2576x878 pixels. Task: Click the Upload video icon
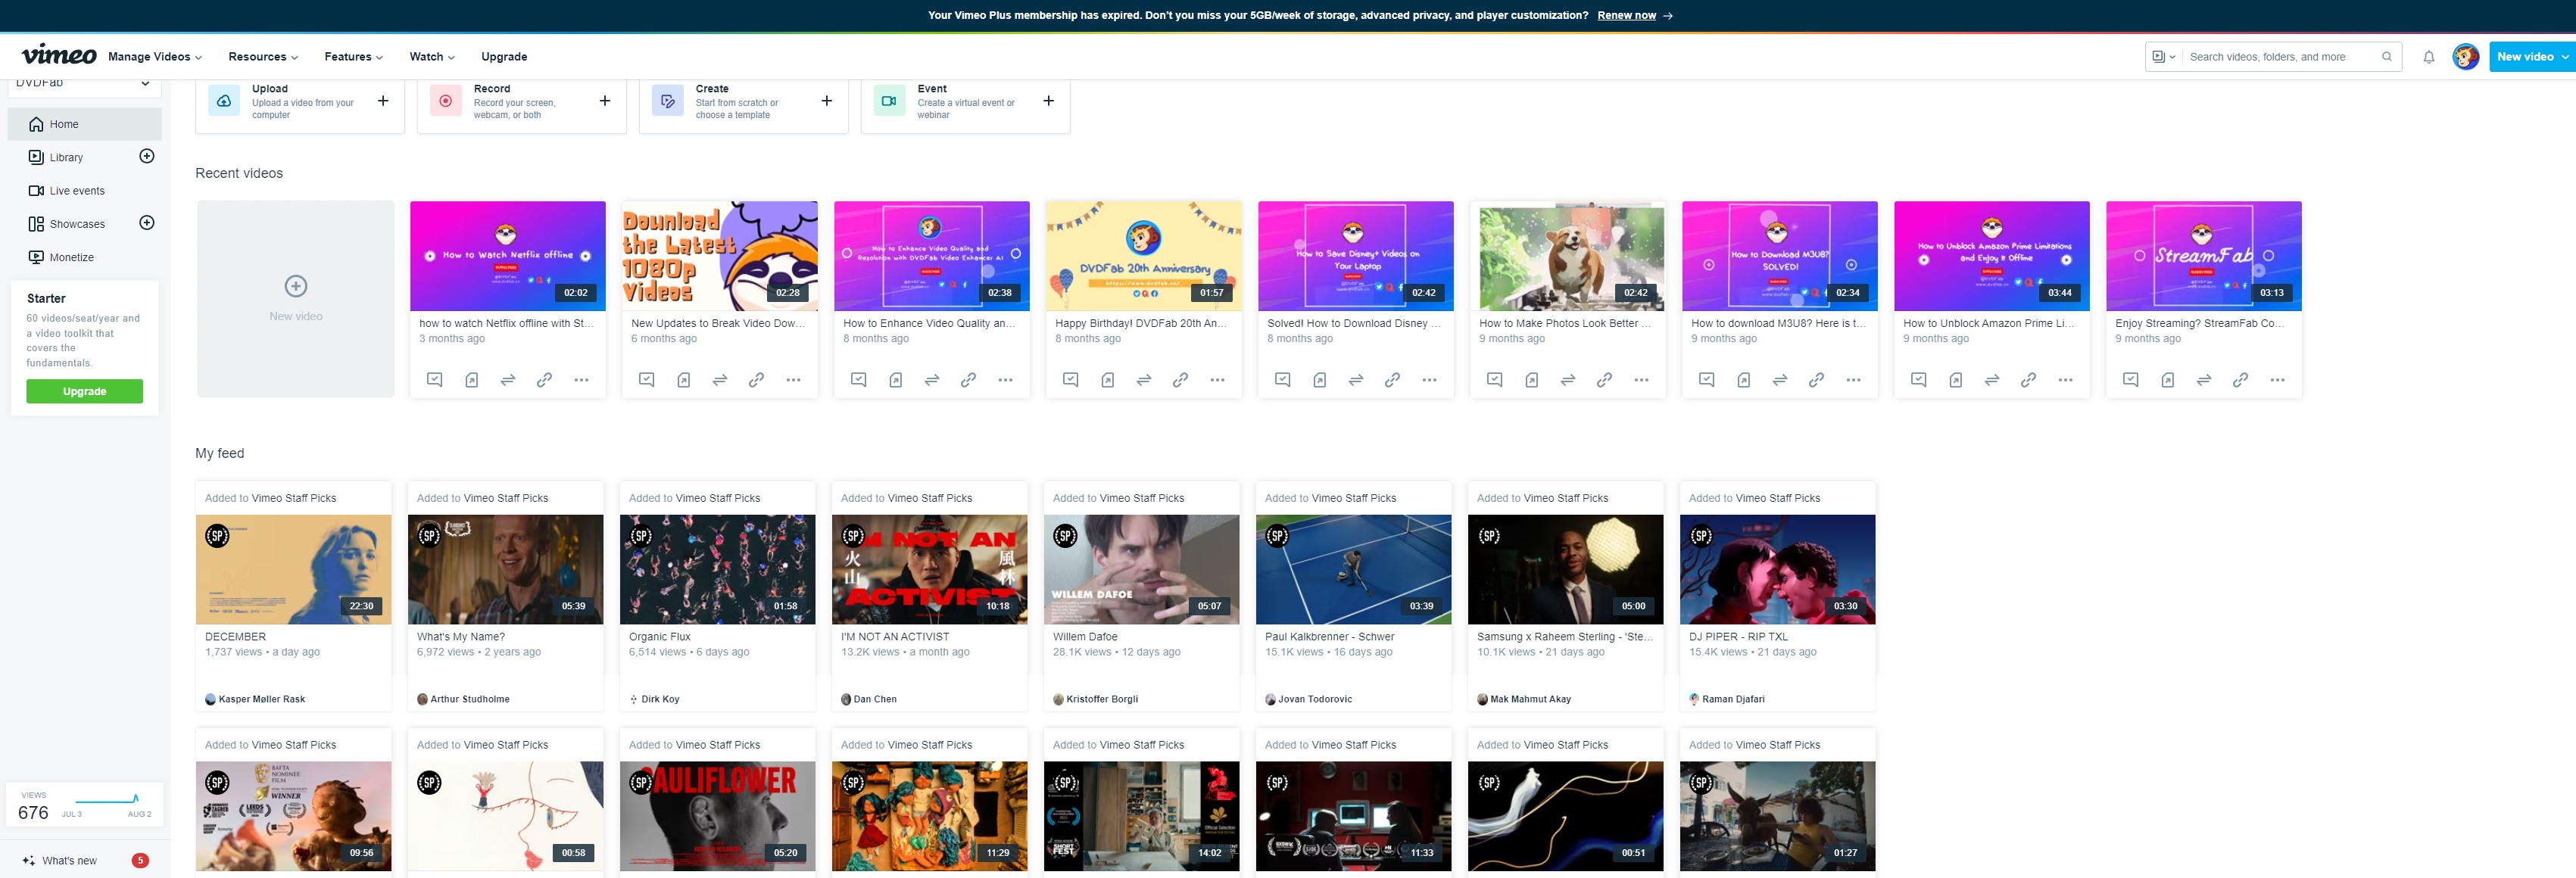223,101
